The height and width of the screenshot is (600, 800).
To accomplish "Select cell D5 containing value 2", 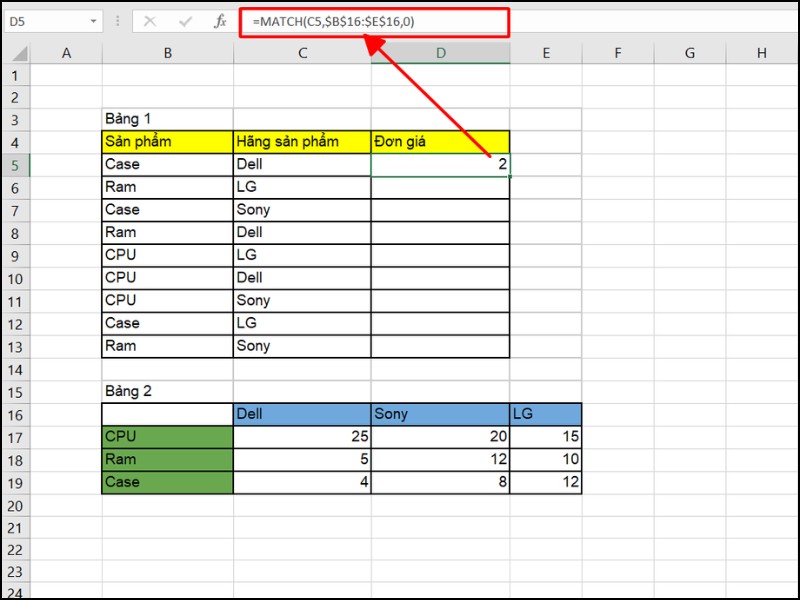I will [440, 165].
